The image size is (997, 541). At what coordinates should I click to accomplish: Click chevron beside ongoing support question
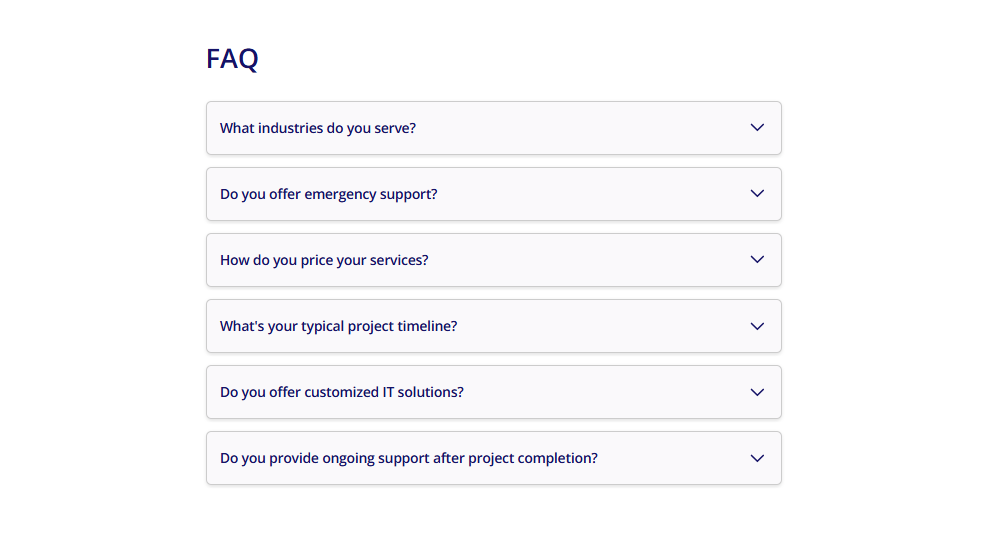[757, 458]
